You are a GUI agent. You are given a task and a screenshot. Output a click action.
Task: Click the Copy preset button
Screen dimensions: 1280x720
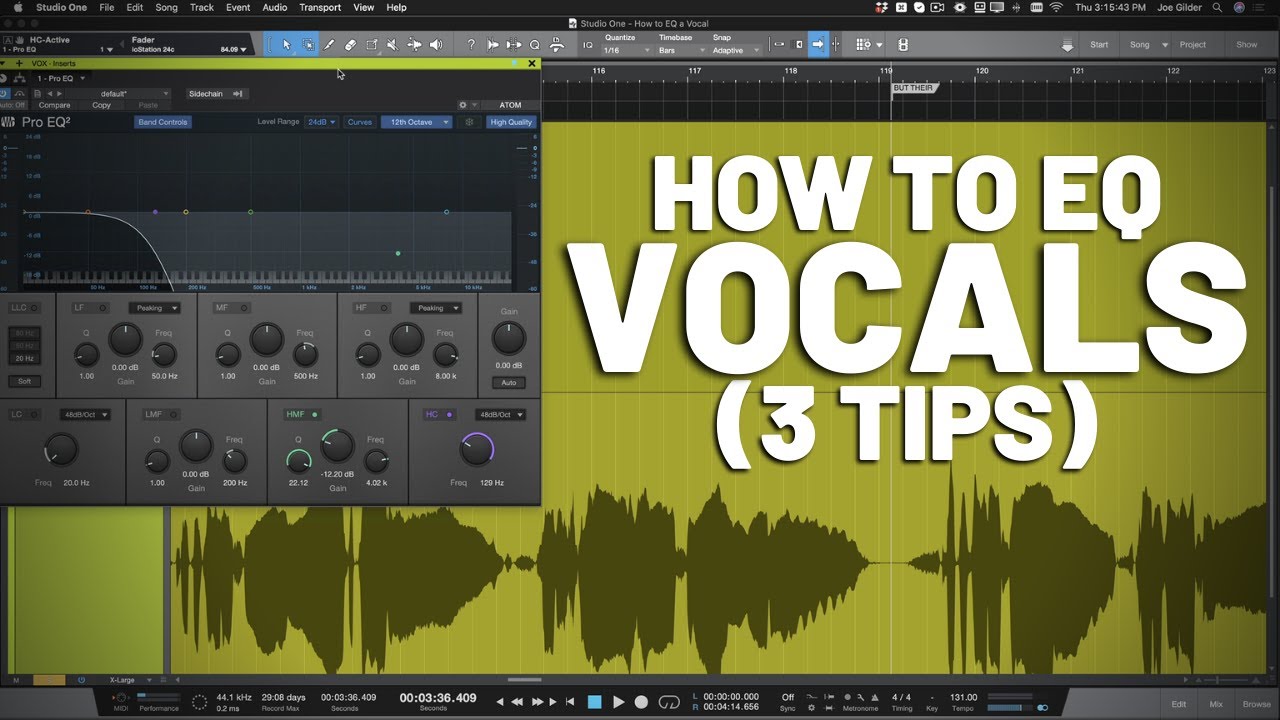pyautogui.click(x=101, y=105)
